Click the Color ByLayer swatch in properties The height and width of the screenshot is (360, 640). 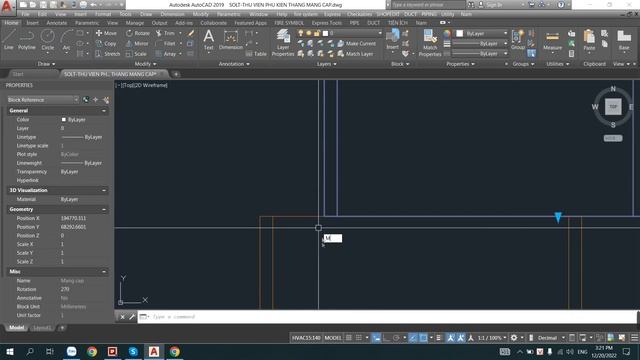[64, 120]
